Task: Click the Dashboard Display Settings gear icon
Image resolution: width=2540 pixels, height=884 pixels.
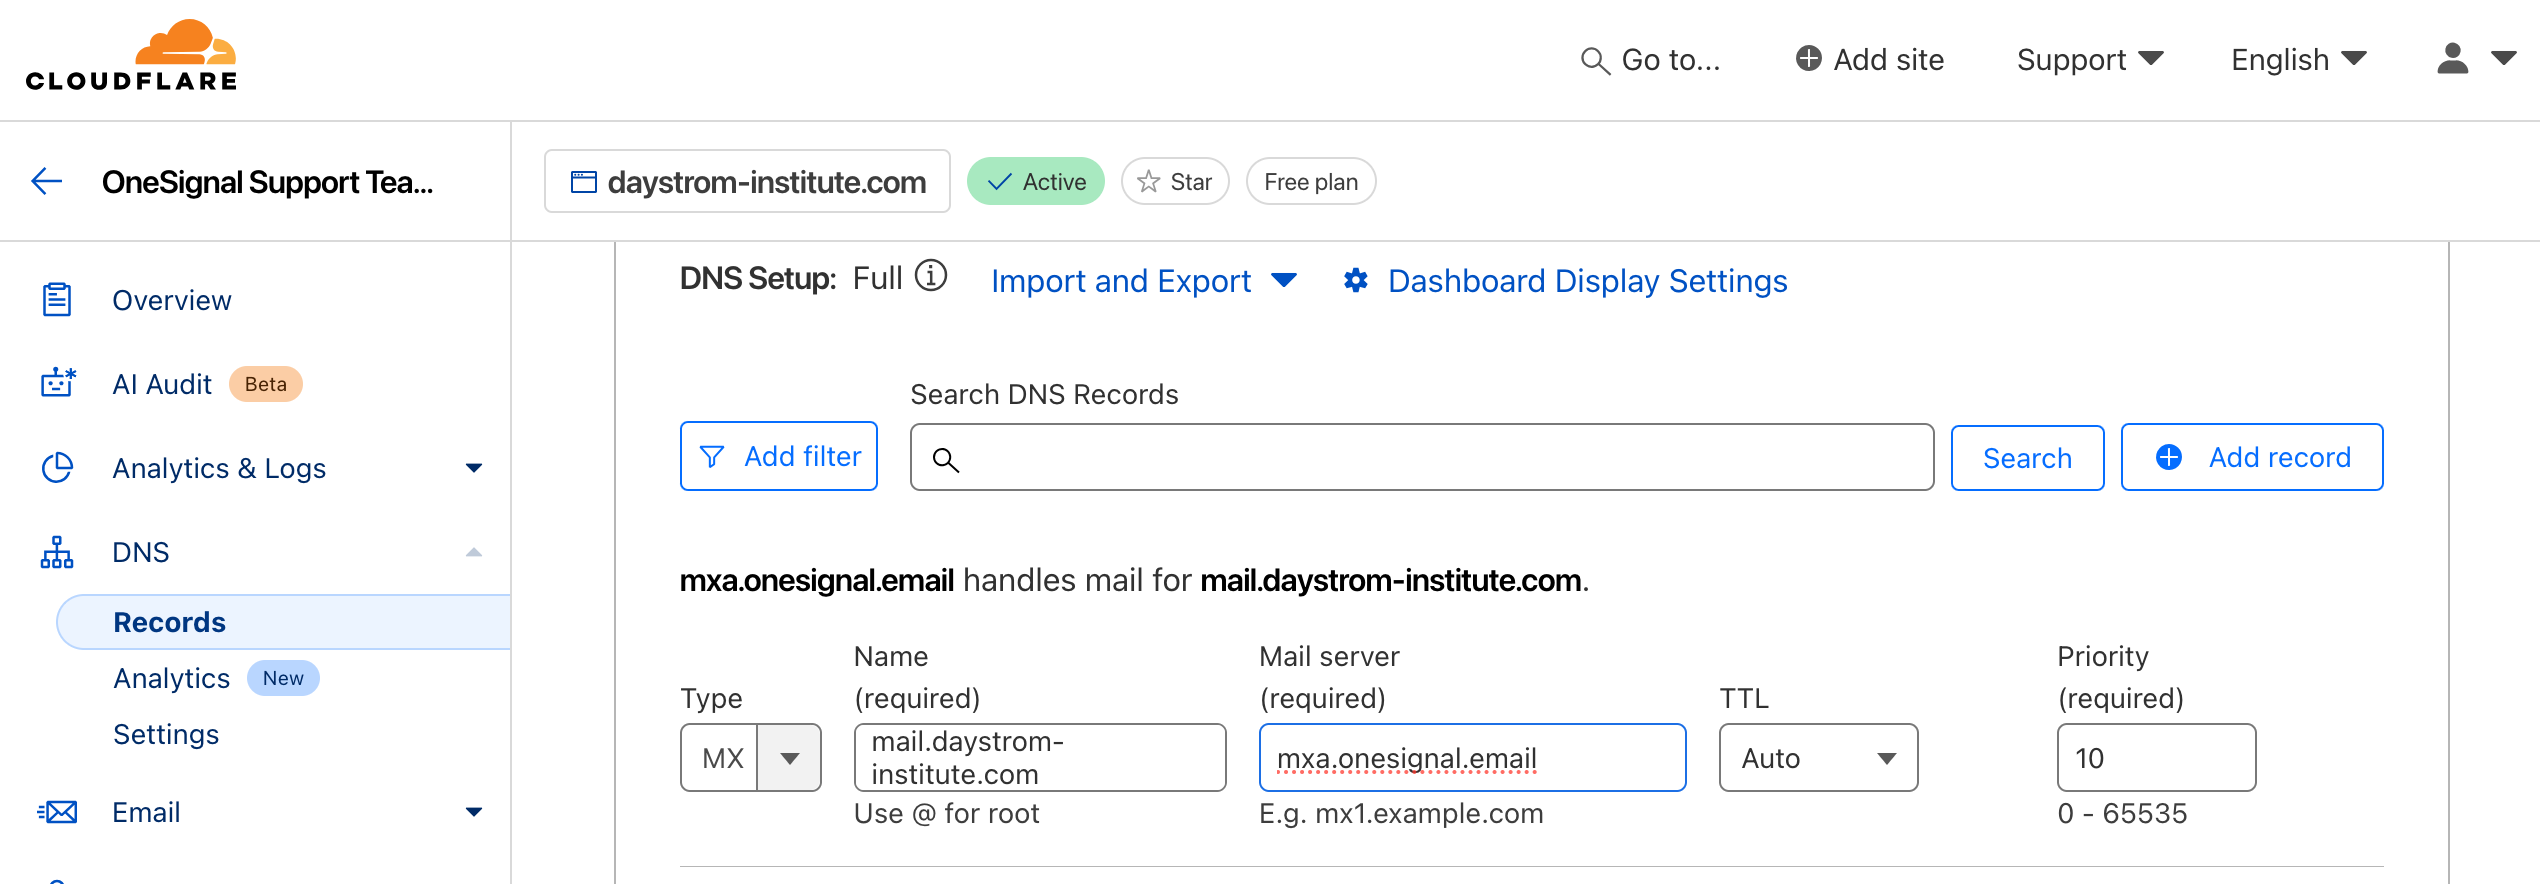Action: (x=1356, y=281)
